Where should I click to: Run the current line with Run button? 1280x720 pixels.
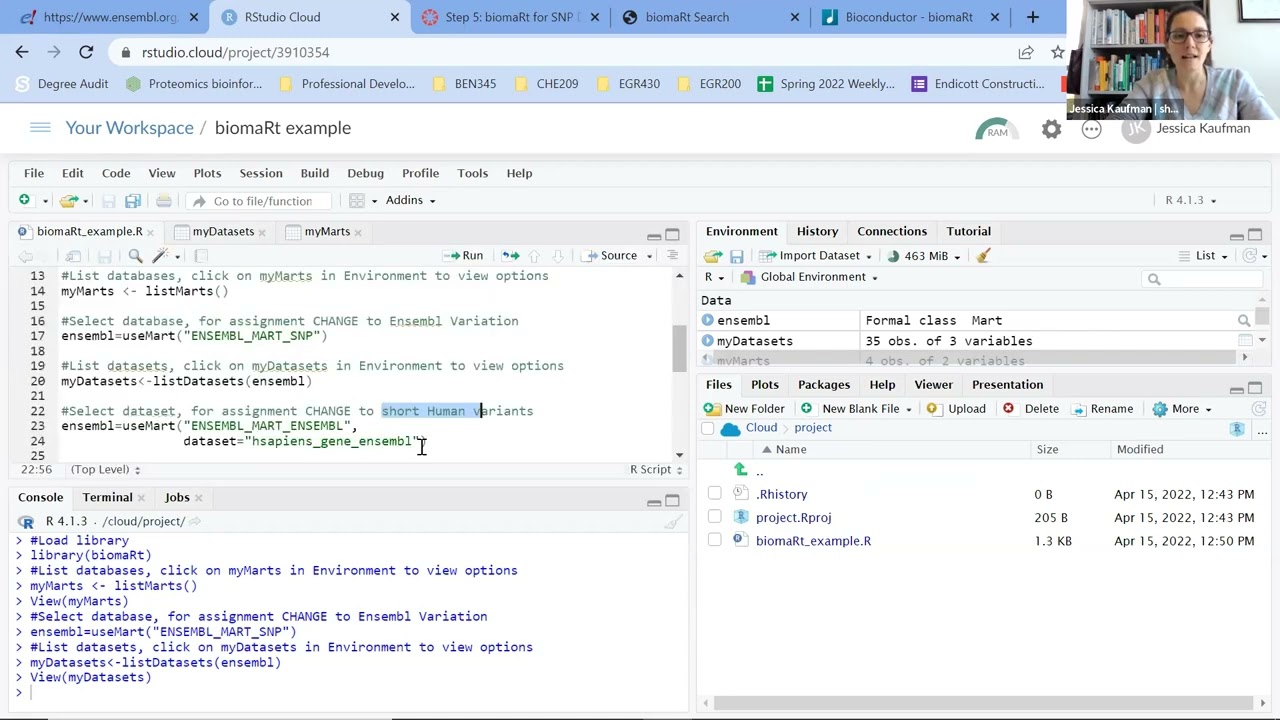click(x=464, y=256)
